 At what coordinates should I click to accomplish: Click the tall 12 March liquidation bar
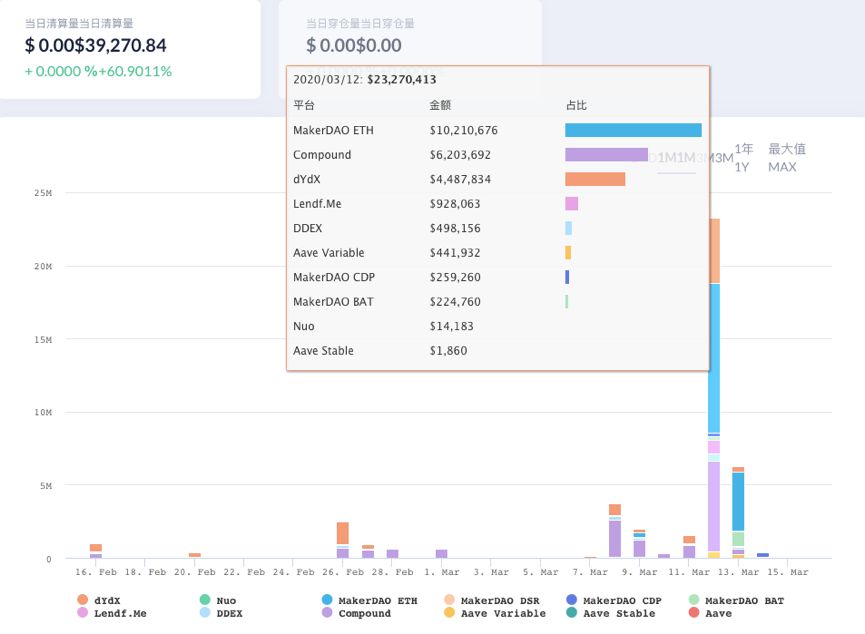(714, 388)
